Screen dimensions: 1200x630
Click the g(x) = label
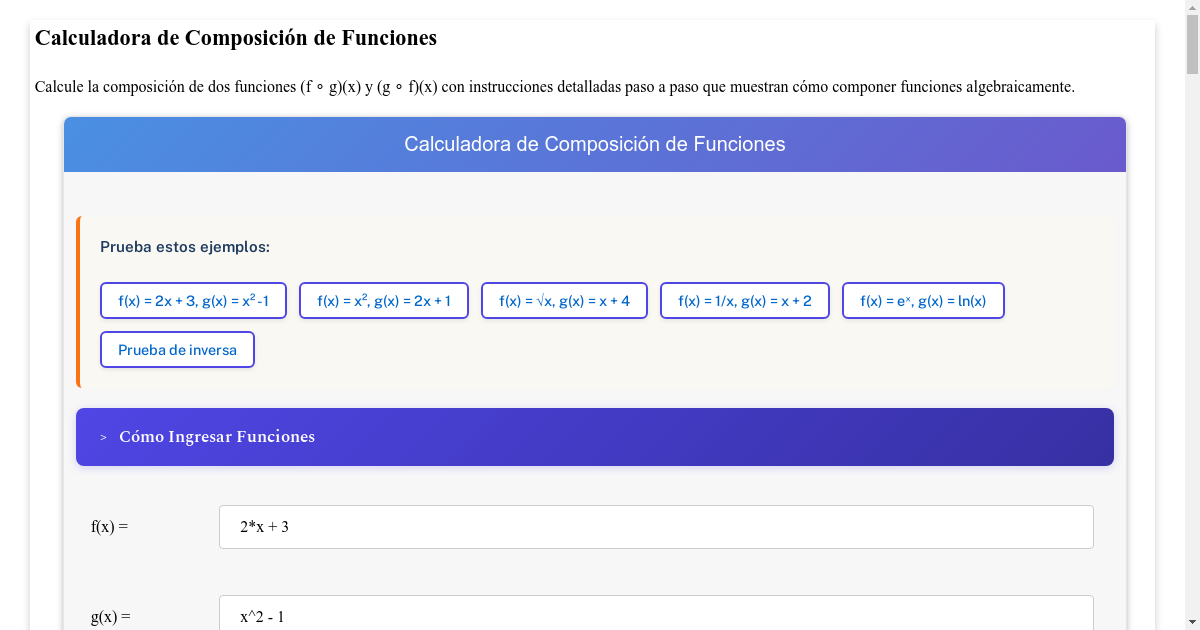(110, 617)
